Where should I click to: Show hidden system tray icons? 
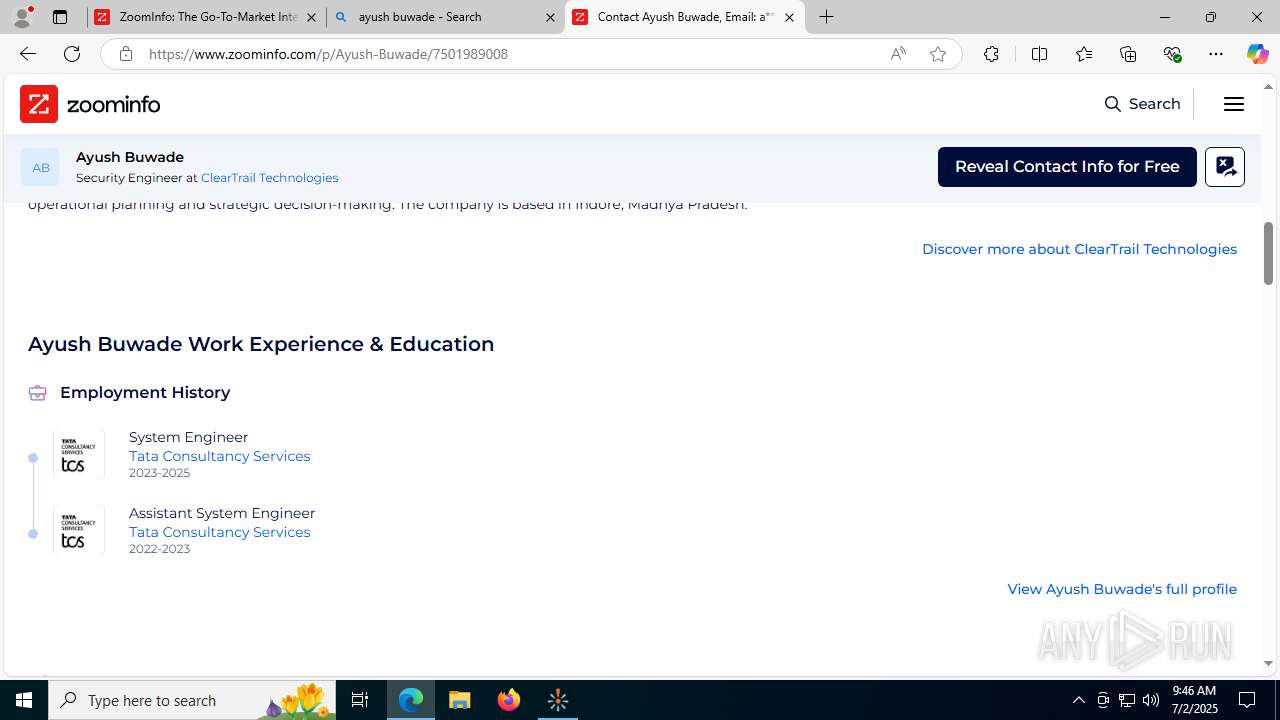[x=1078, y=700]
